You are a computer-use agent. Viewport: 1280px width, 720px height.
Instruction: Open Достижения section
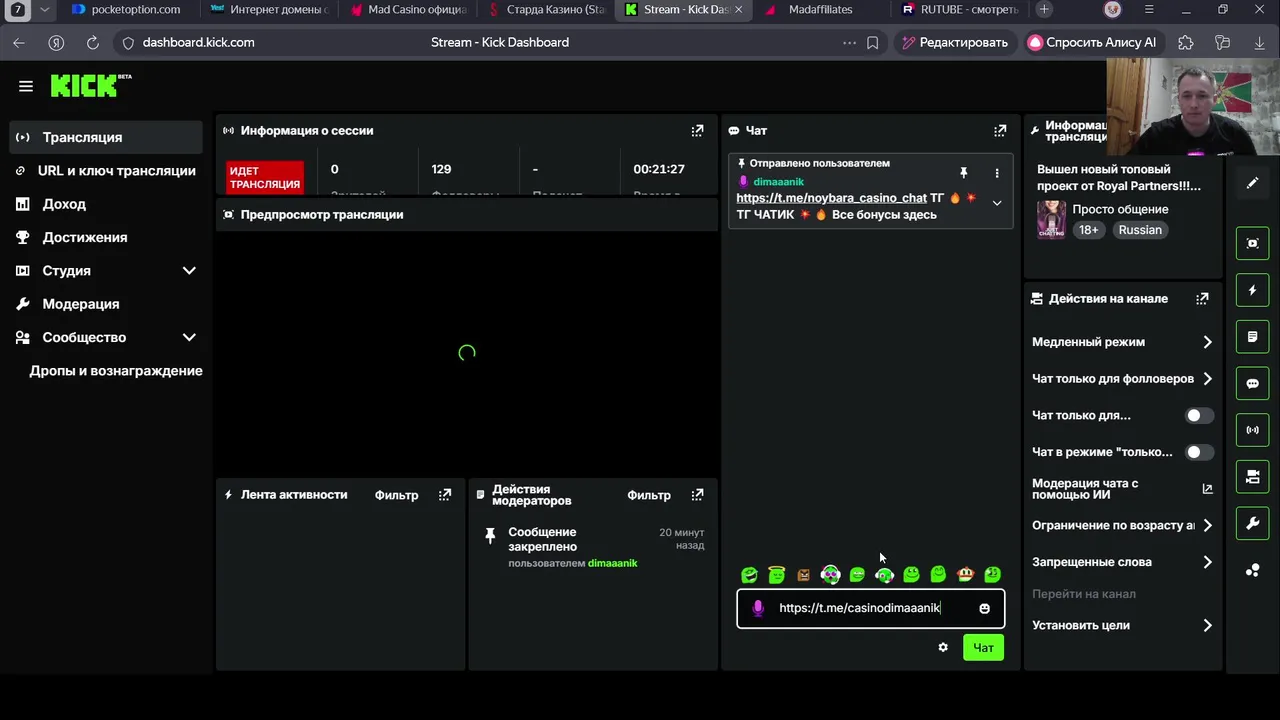(x=106, y=237)
